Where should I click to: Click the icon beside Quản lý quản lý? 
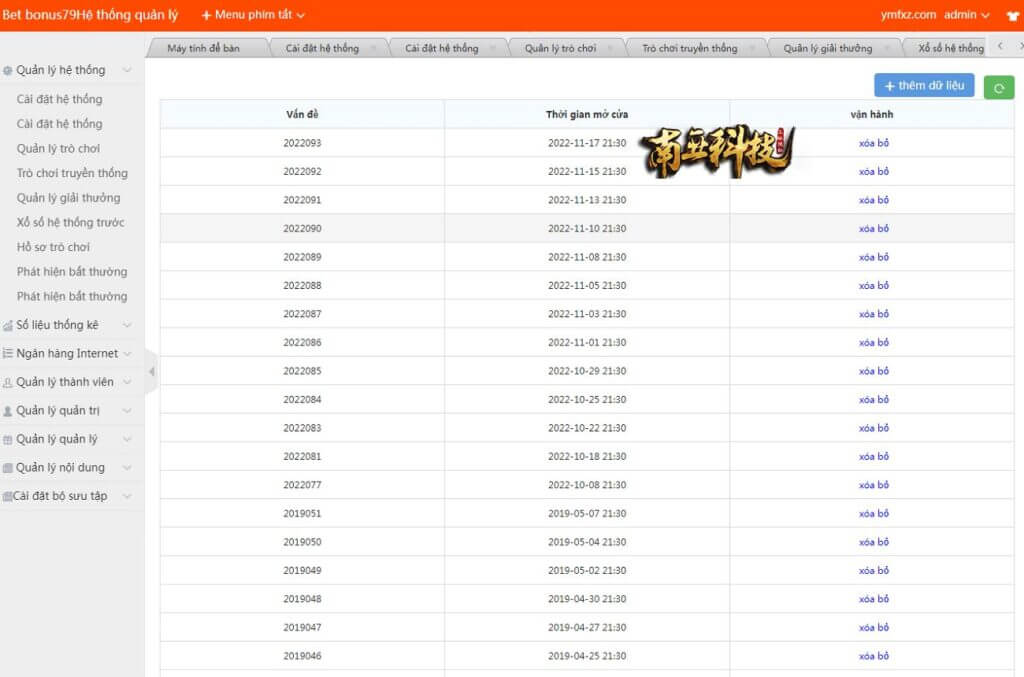point(8,439)
